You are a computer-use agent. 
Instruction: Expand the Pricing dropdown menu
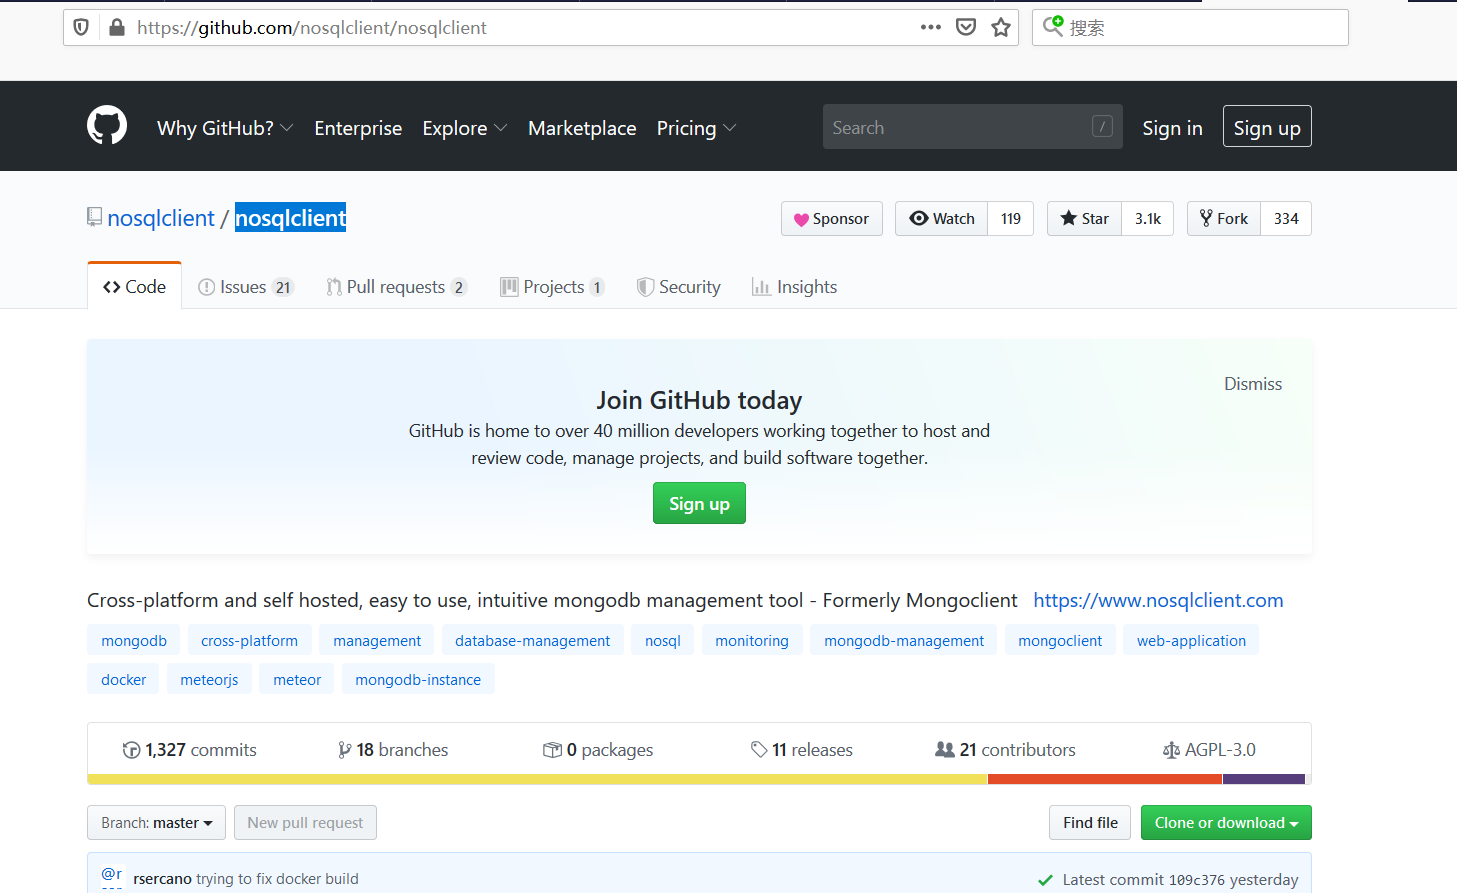pos(696,128)
